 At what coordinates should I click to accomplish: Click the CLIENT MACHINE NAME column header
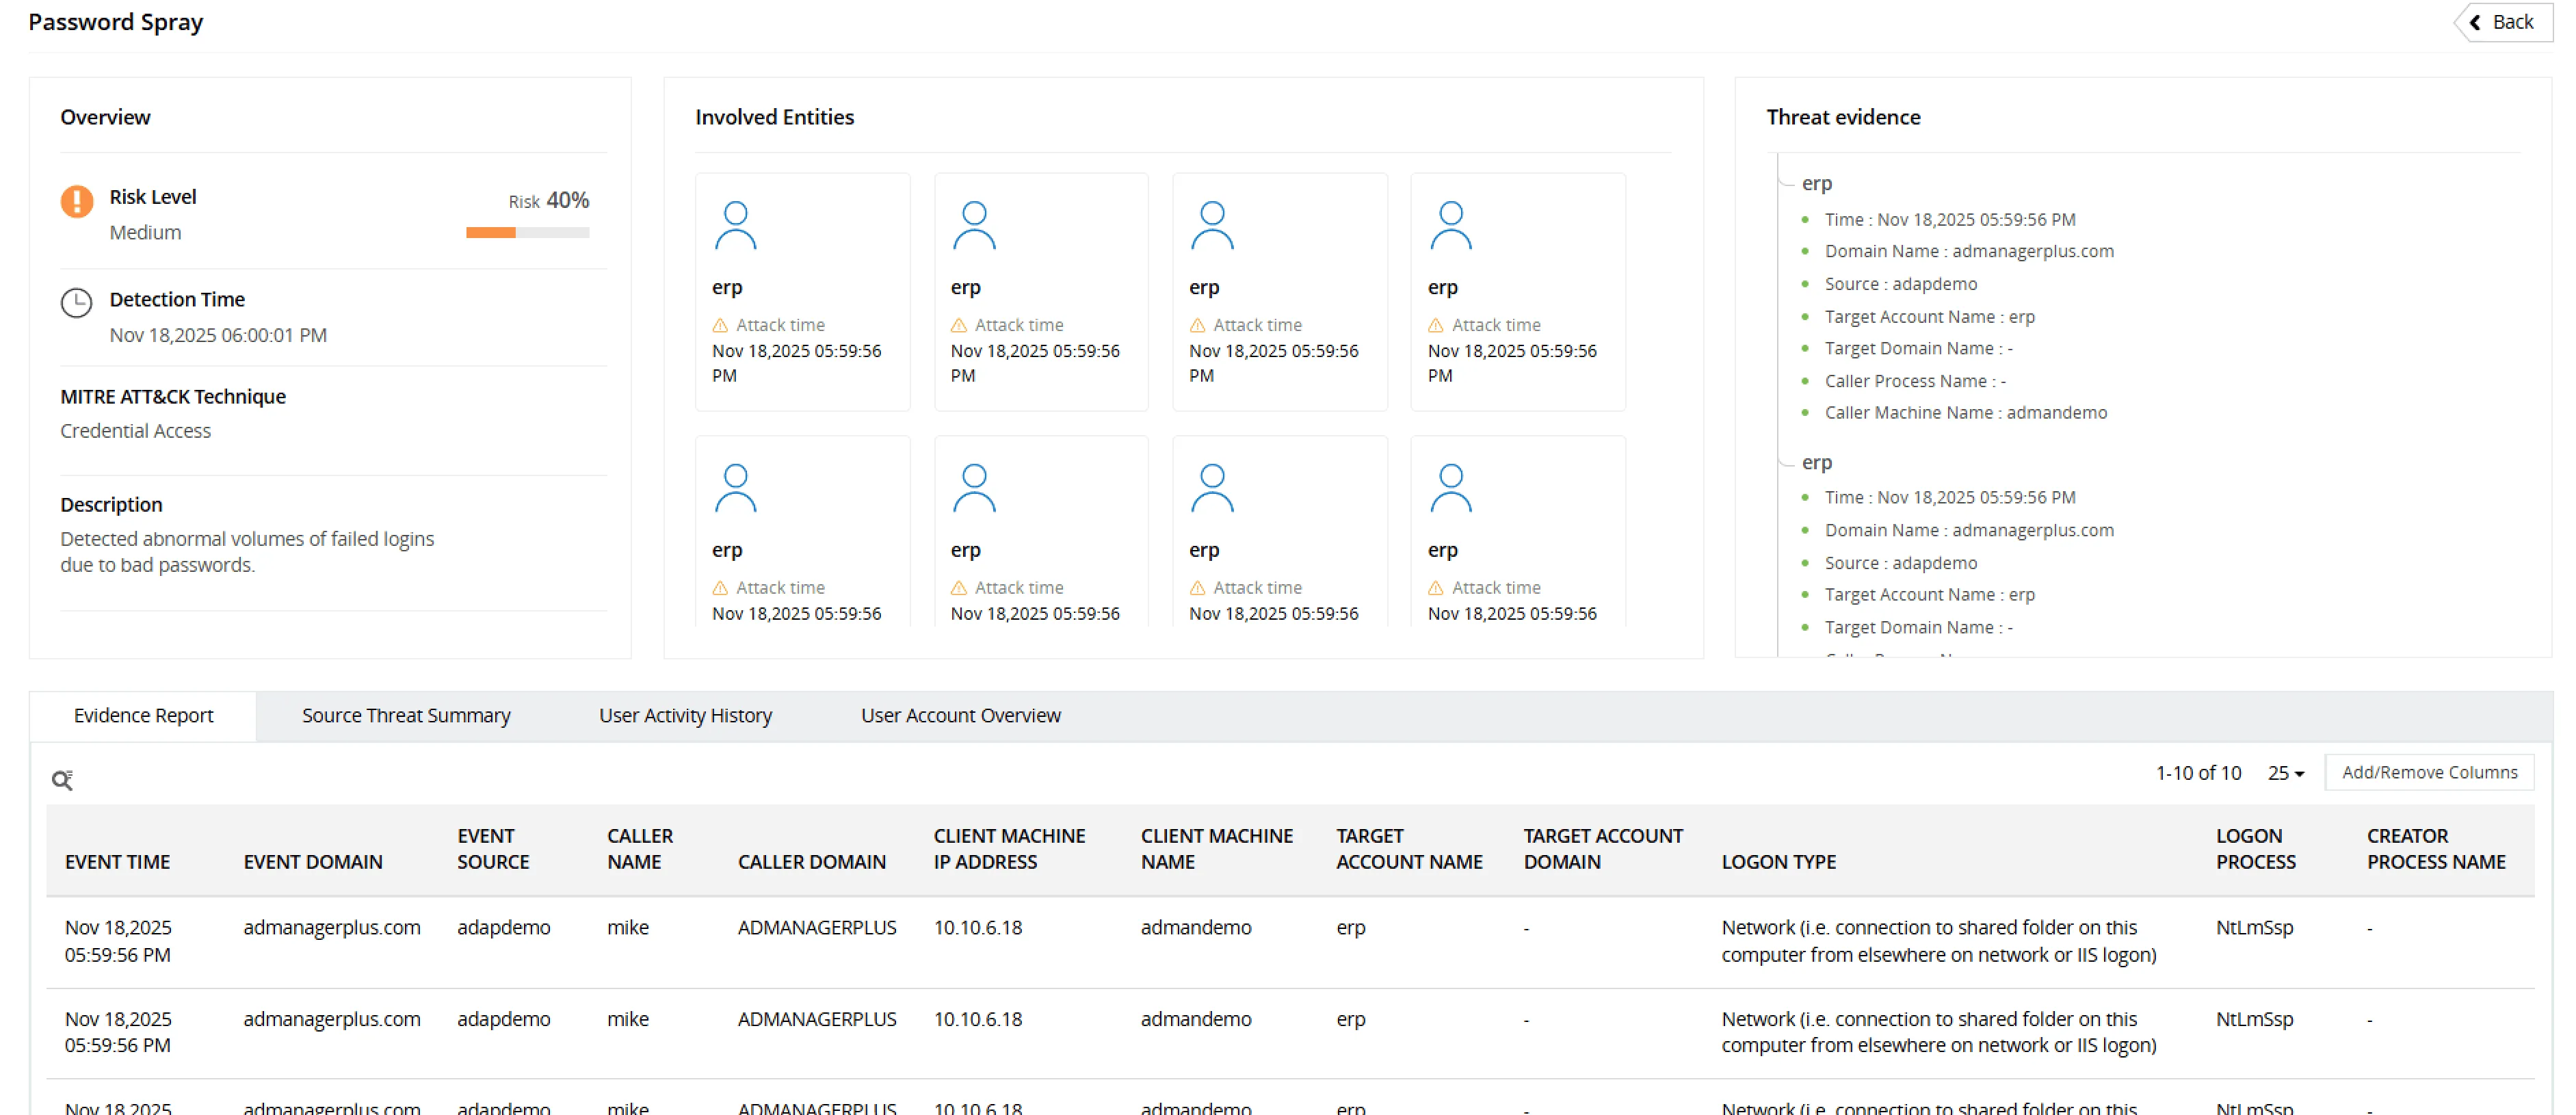click(1217, 849)
